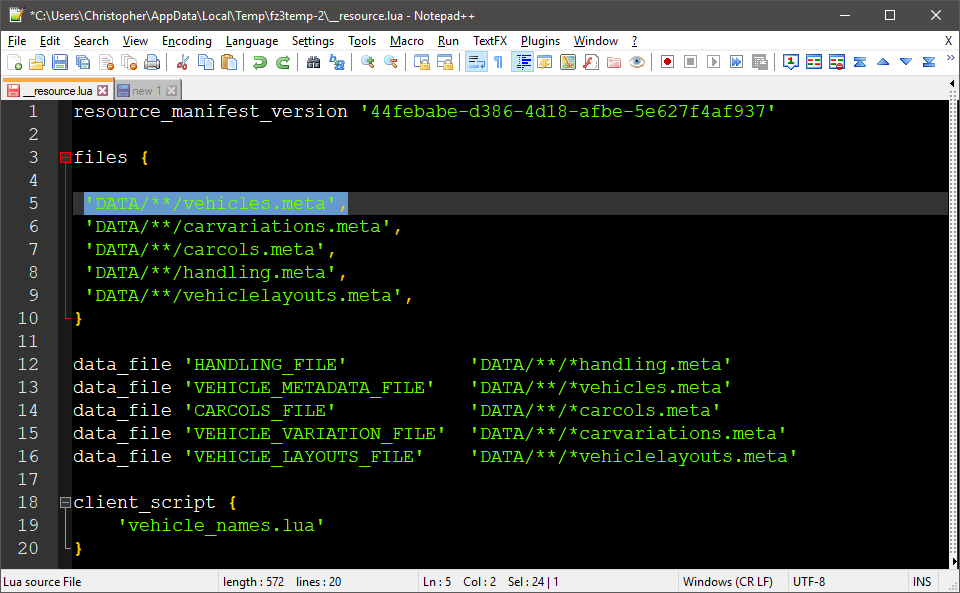960x593 pixels.
Task: Switch to the new 1 tab
Action: click(x=146, y=91)
